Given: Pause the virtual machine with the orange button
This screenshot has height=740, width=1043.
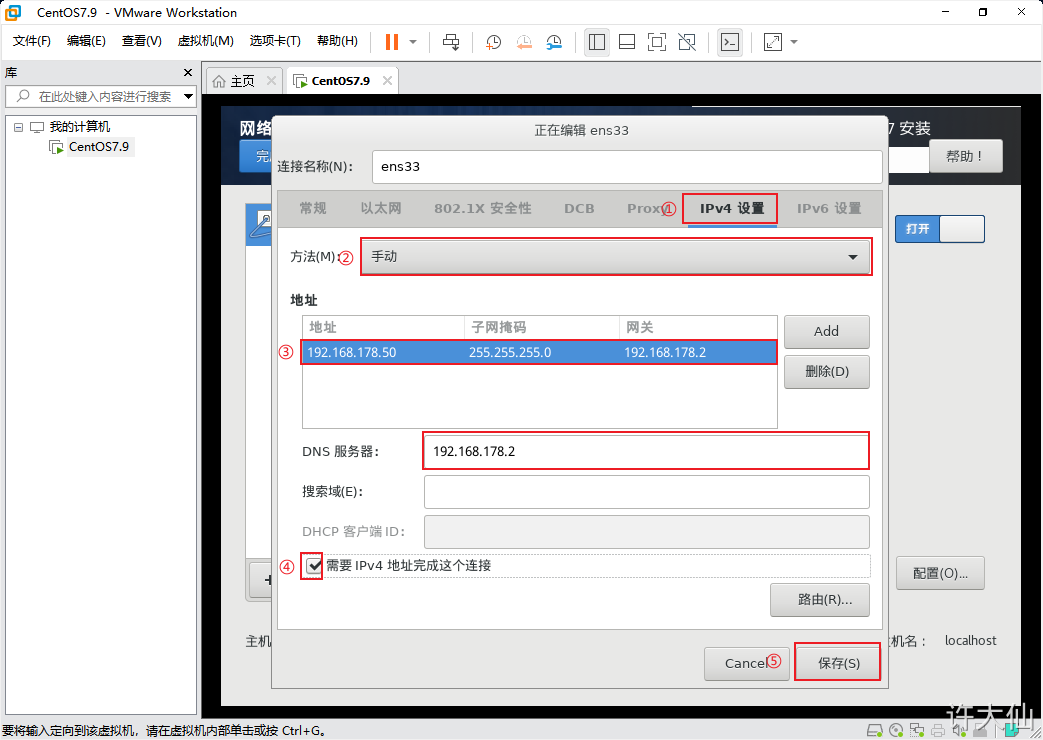Looking at the screenshot, I should [392, 42].
